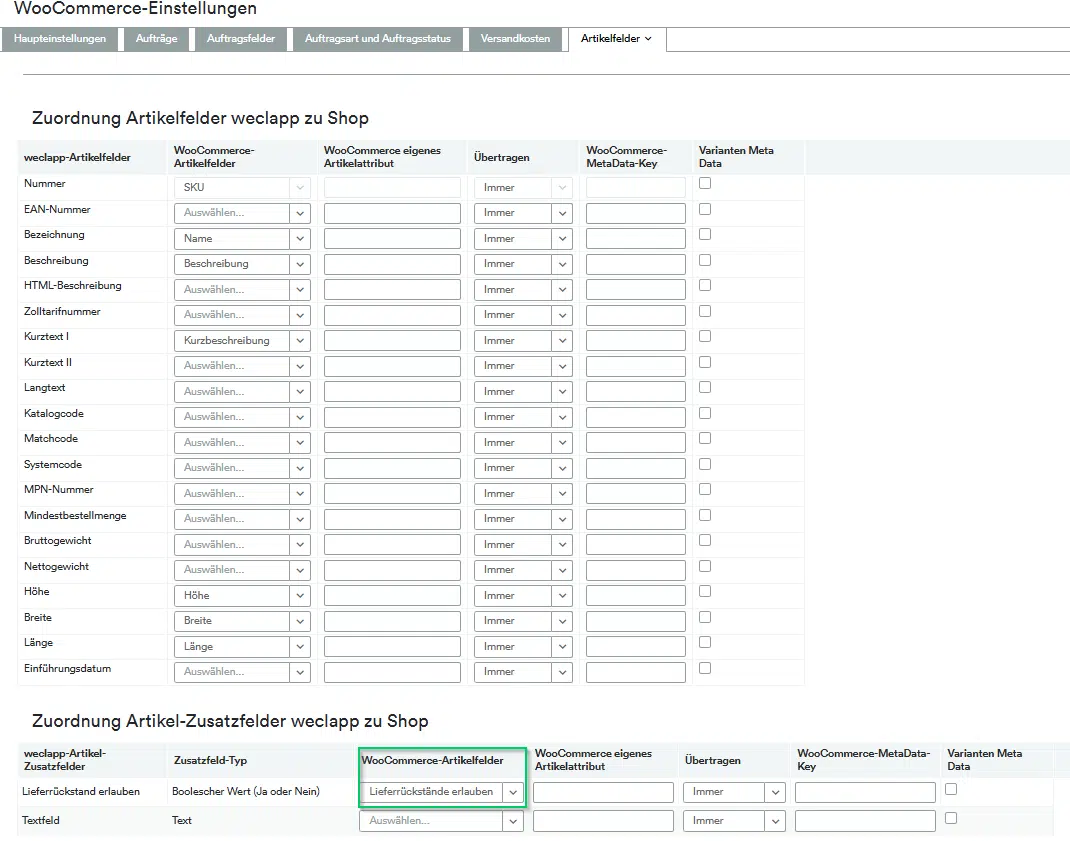Change Übertragen setting for Bezeichnung
Image resolution: width=1070 pixels, height=841 pixels.
tap(523, 239)
